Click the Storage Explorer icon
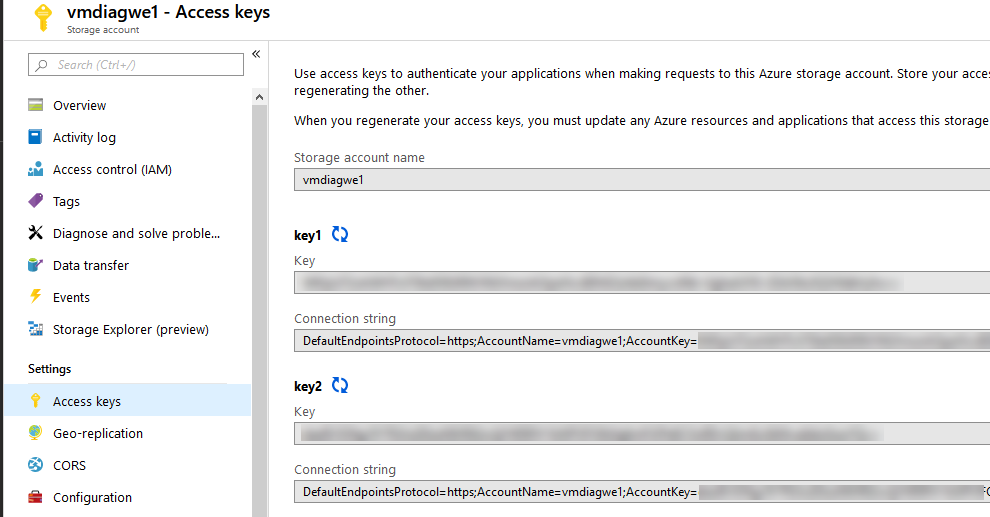990x517 pixels. 35,329
